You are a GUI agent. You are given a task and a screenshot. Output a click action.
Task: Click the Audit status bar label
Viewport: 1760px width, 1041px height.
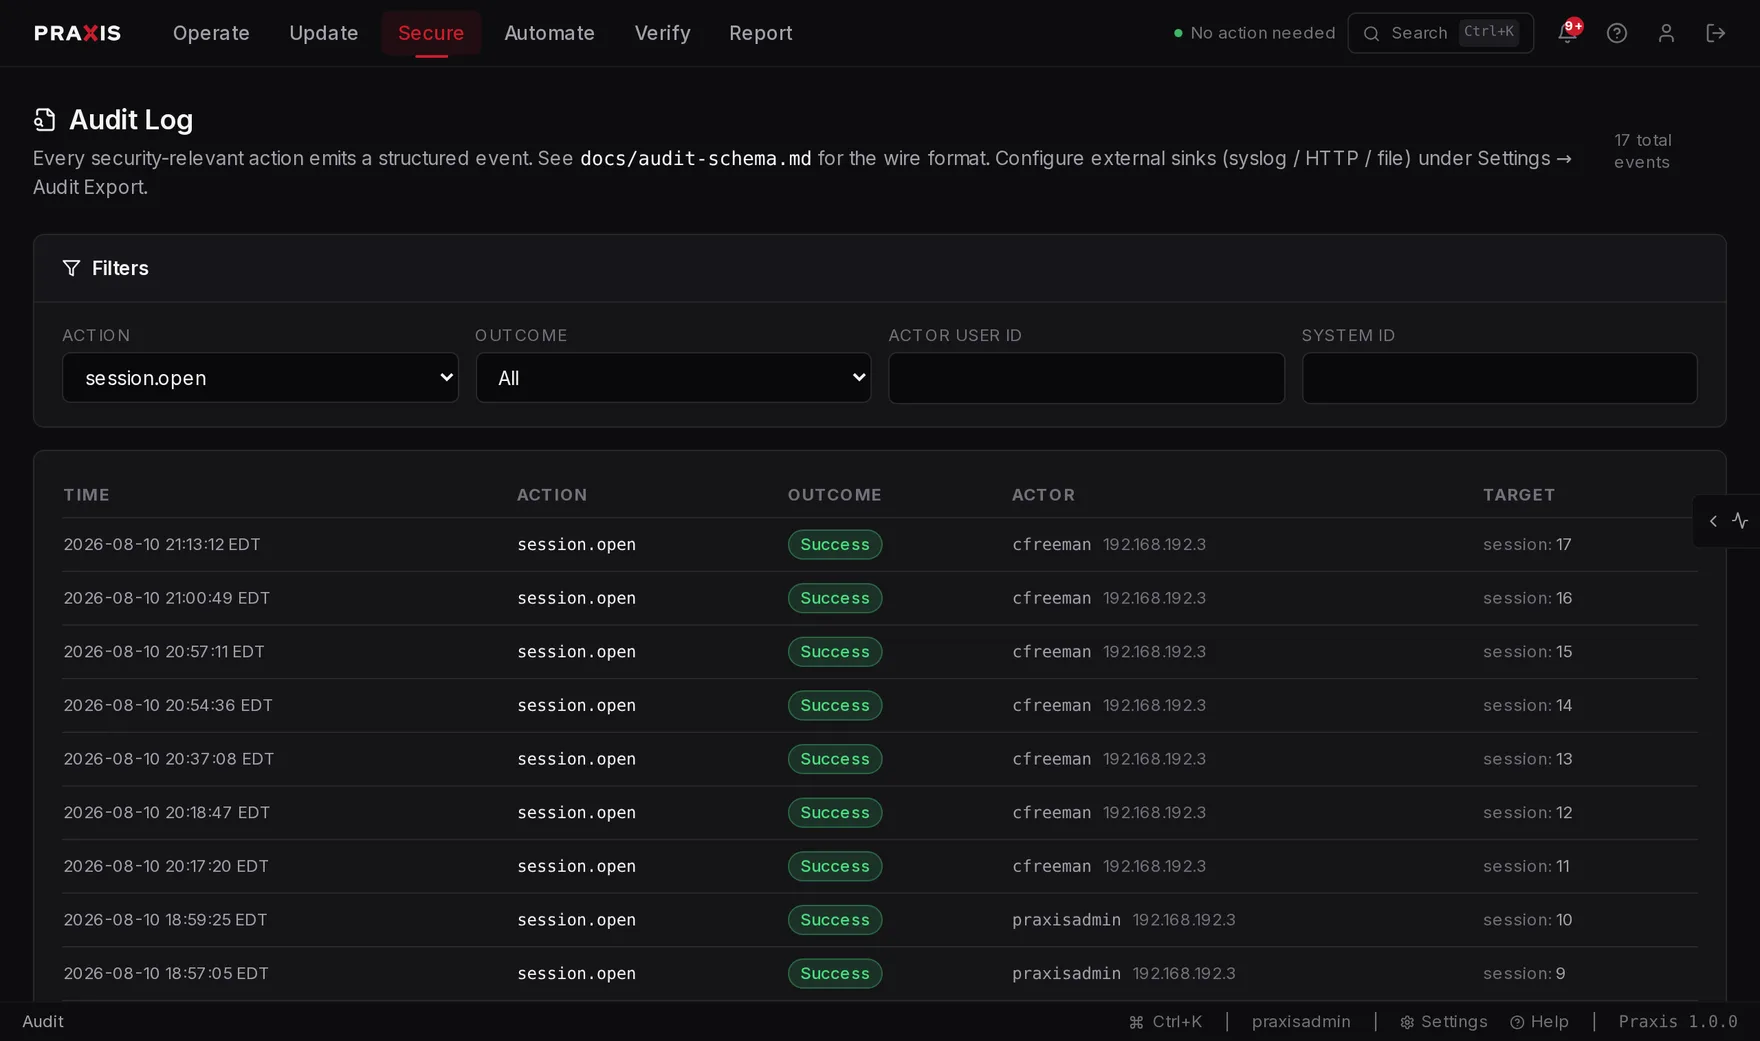click(43, 1022)
